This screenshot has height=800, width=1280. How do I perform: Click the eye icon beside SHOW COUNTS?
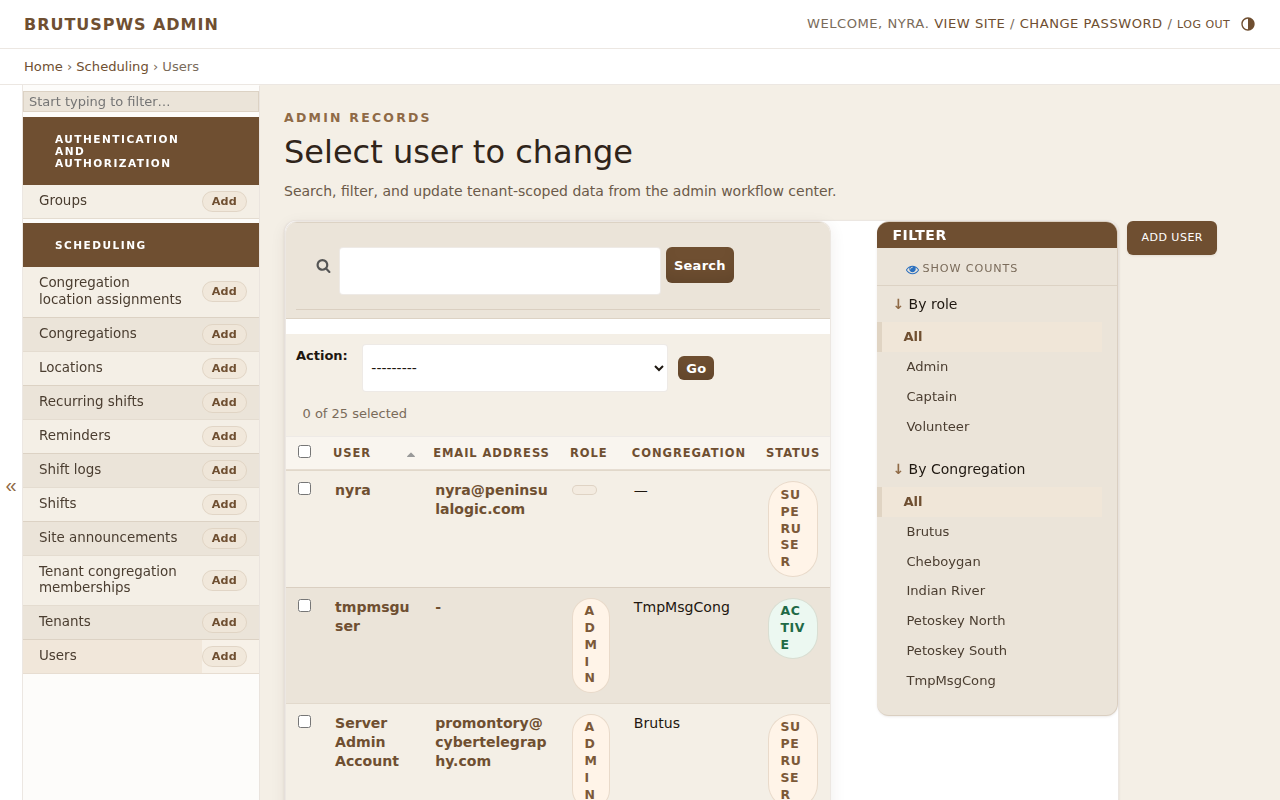point(911,268)
